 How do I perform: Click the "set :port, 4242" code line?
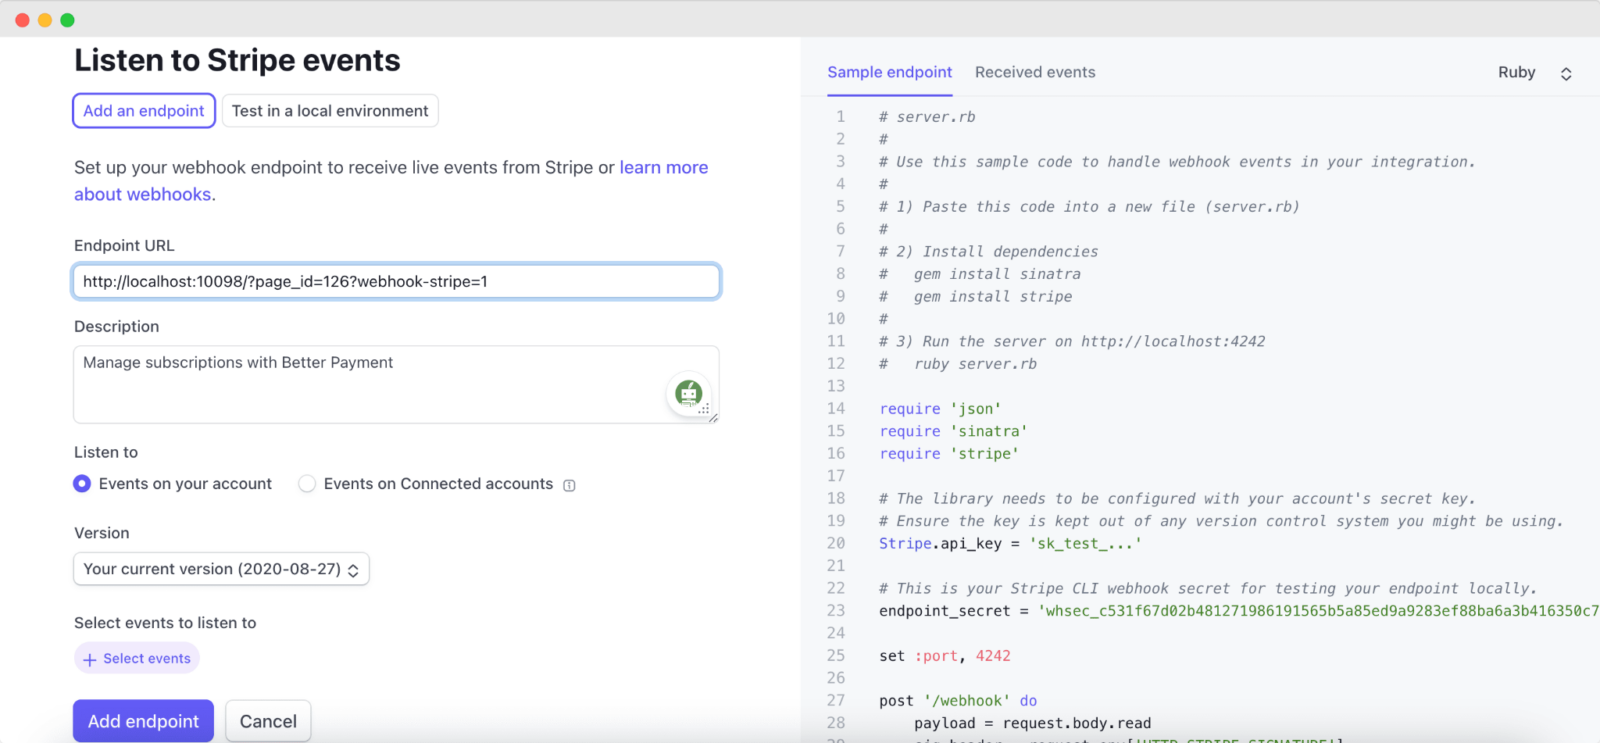point(945,656)
